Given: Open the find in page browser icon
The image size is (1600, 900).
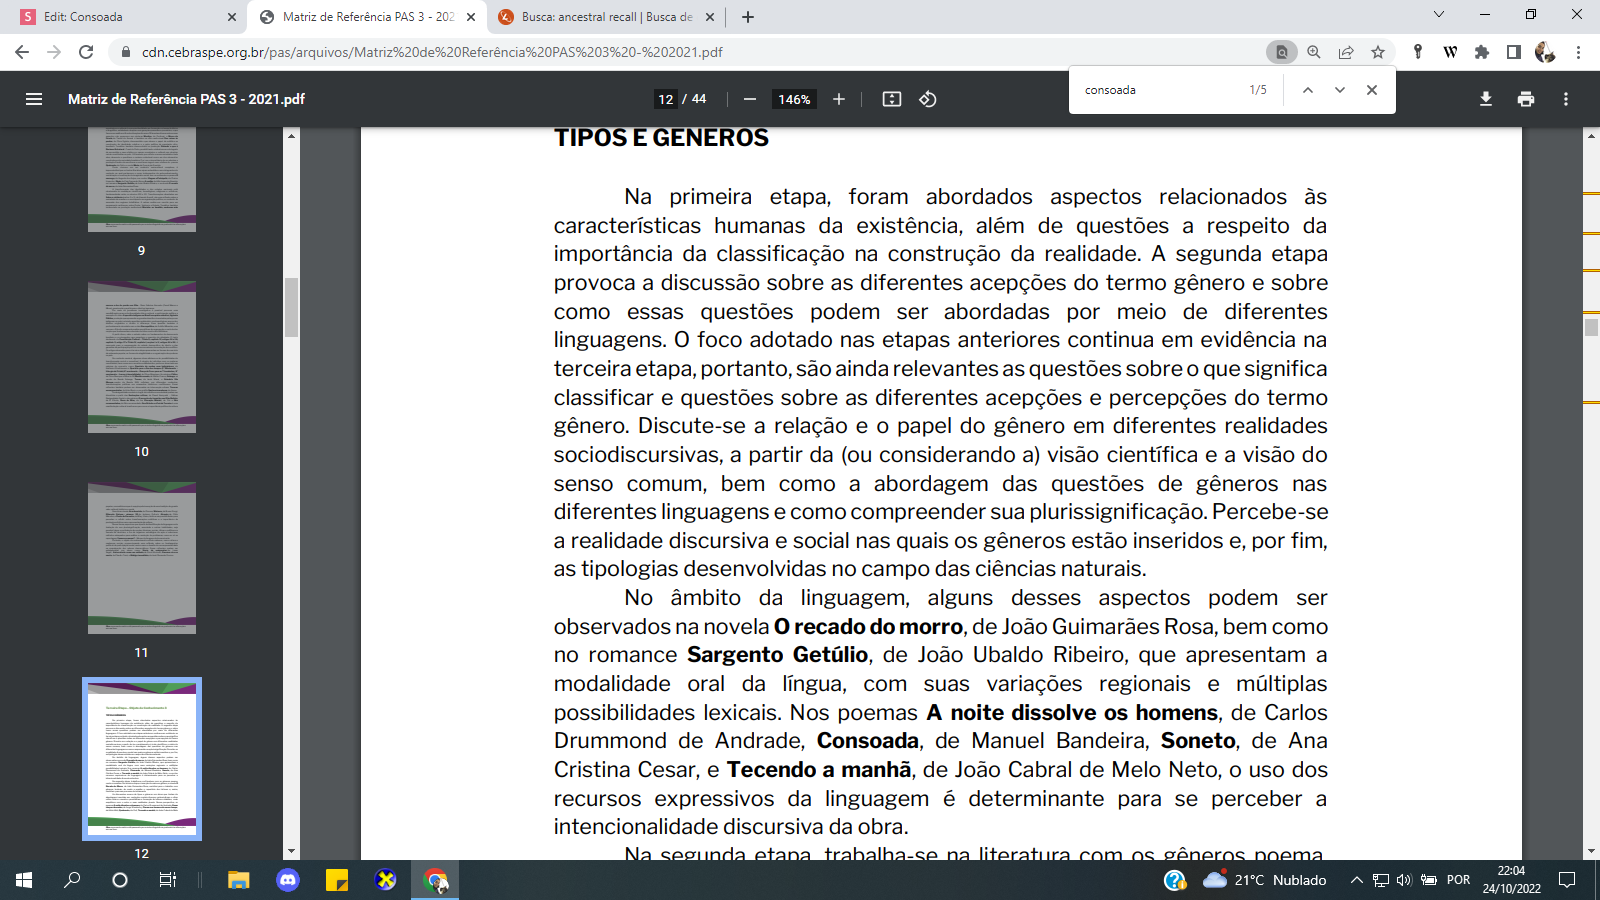Looking at the screenshot, I should [x=1281, y=52].
